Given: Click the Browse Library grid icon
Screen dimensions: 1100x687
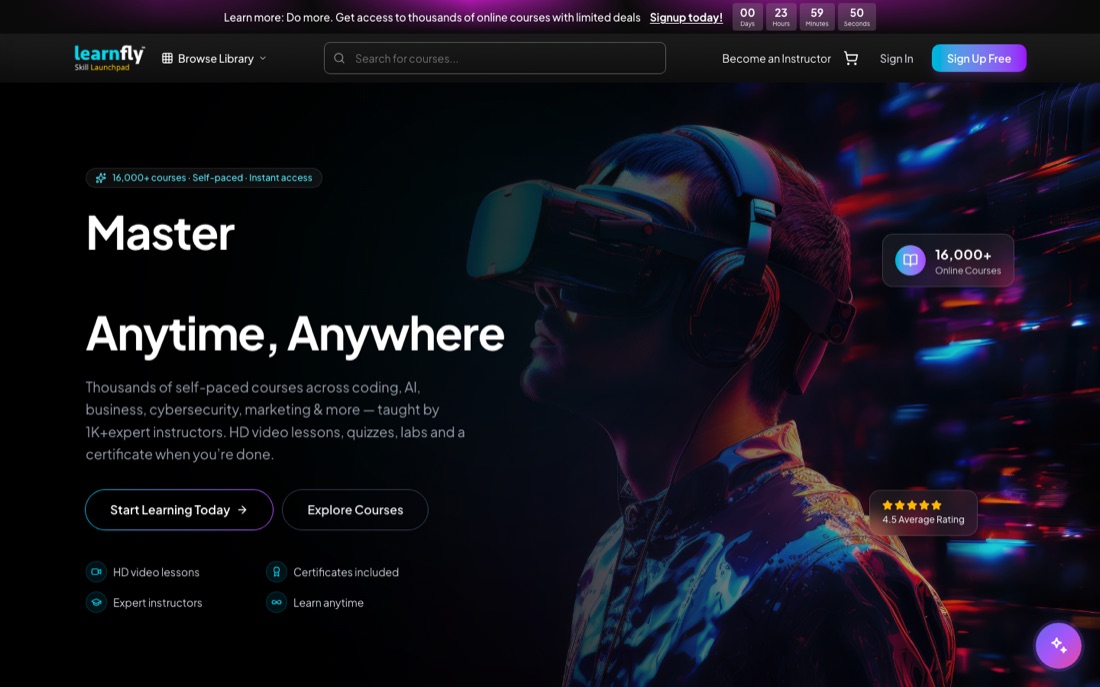Looking at the screenshot, I should [167, 58].
